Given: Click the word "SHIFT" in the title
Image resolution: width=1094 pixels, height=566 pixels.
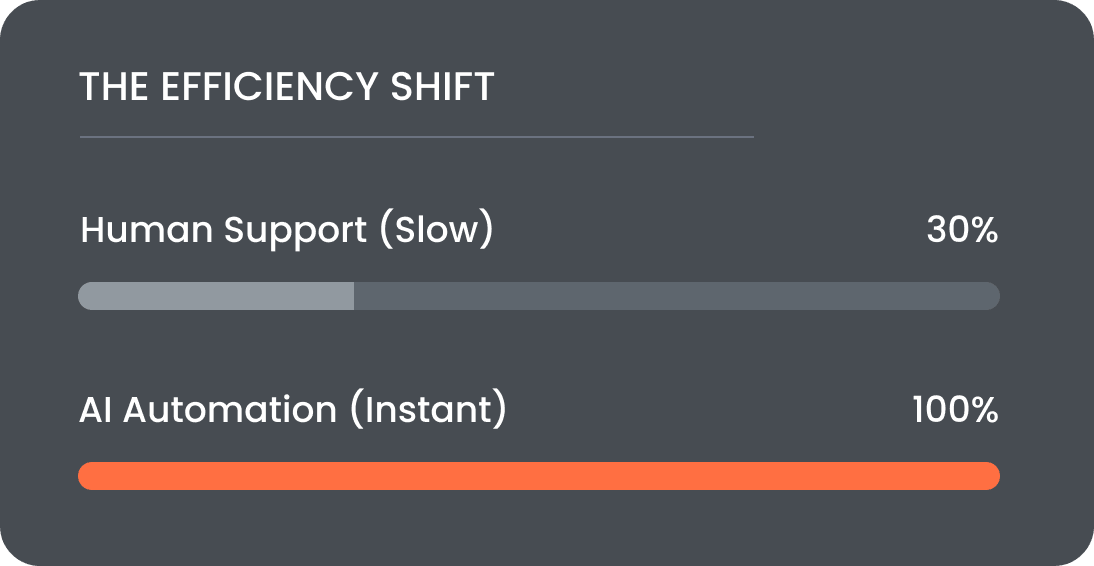Looking at the screenshot, I should (x=443, y=88).
